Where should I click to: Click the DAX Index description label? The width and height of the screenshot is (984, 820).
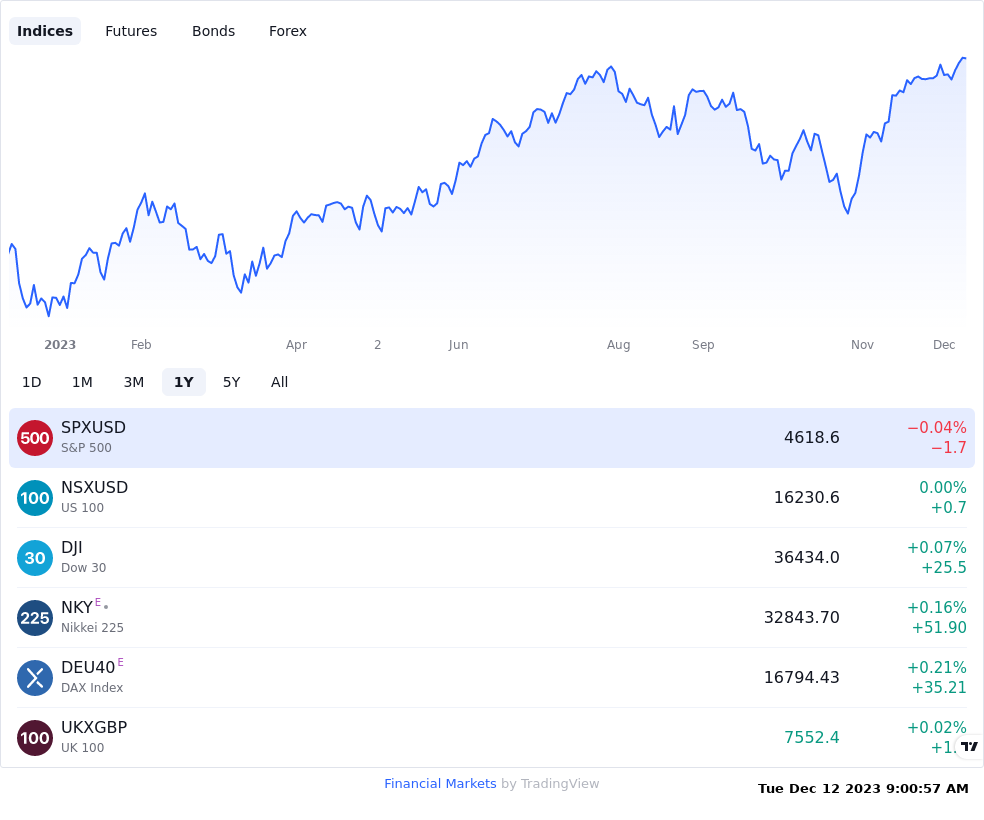click(x=92, y=688)
